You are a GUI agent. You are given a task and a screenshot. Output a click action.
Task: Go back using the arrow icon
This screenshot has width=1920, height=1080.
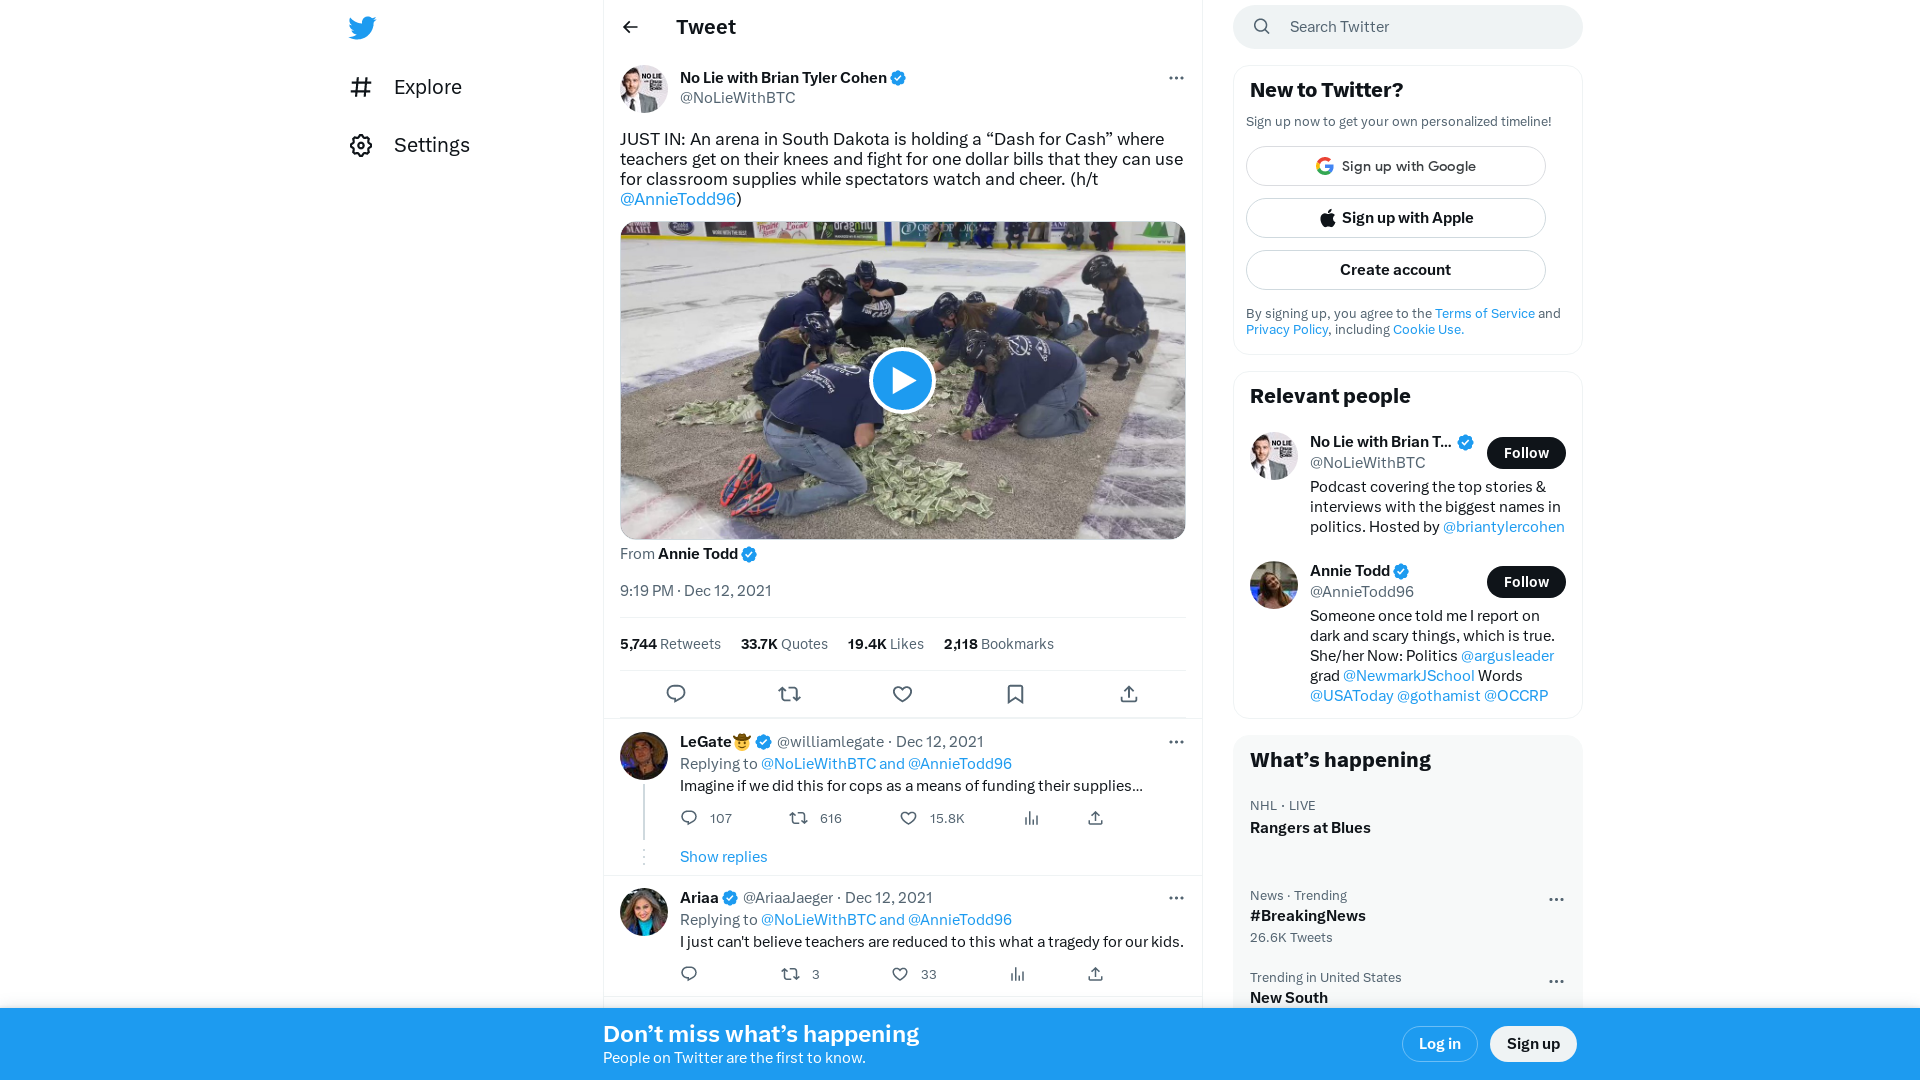tap(630, 27)
